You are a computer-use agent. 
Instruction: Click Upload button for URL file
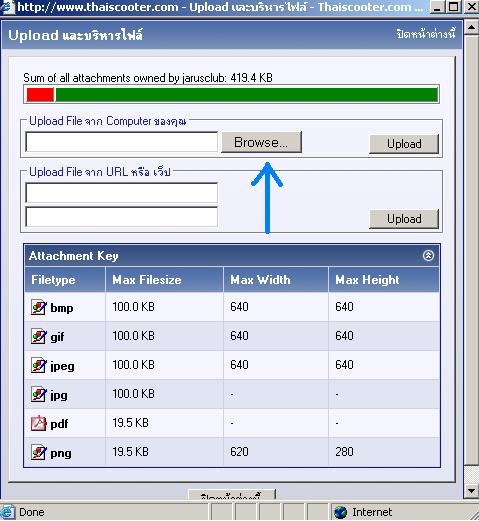click(404, 219)
